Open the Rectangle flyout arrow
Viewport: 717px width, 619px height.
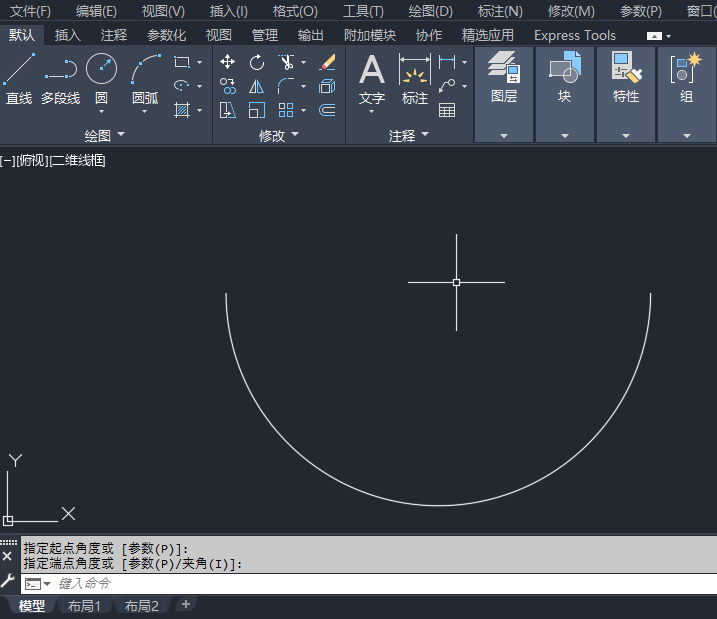point(199,62)
